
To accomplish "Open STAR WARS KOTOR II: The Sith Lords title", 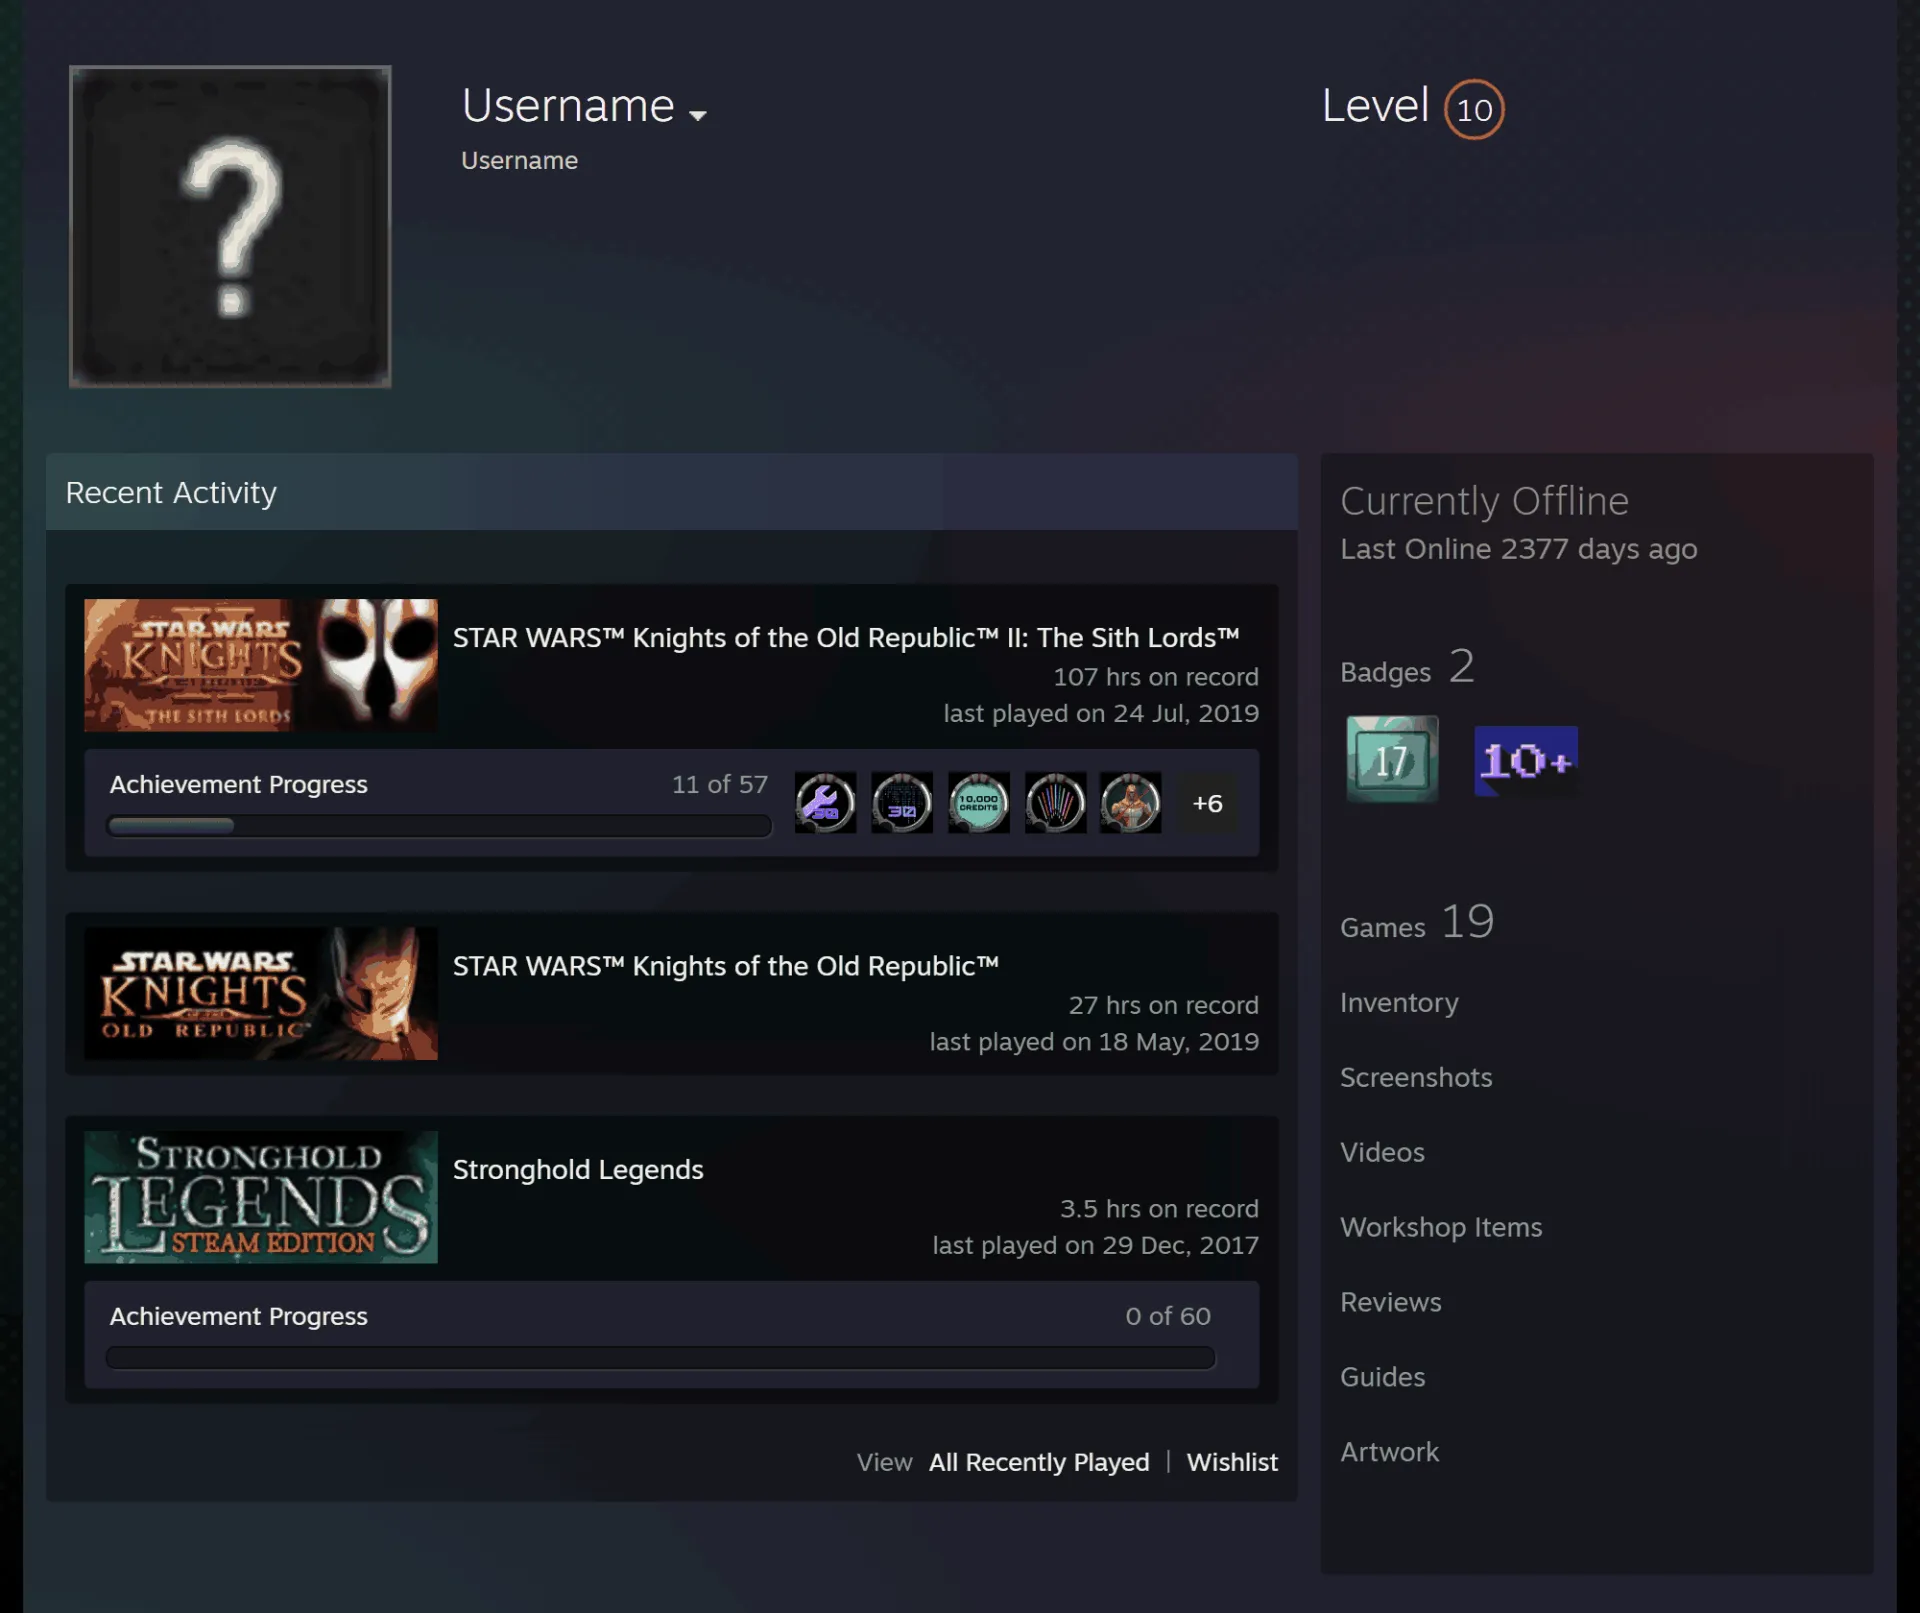I will point(846,638).
